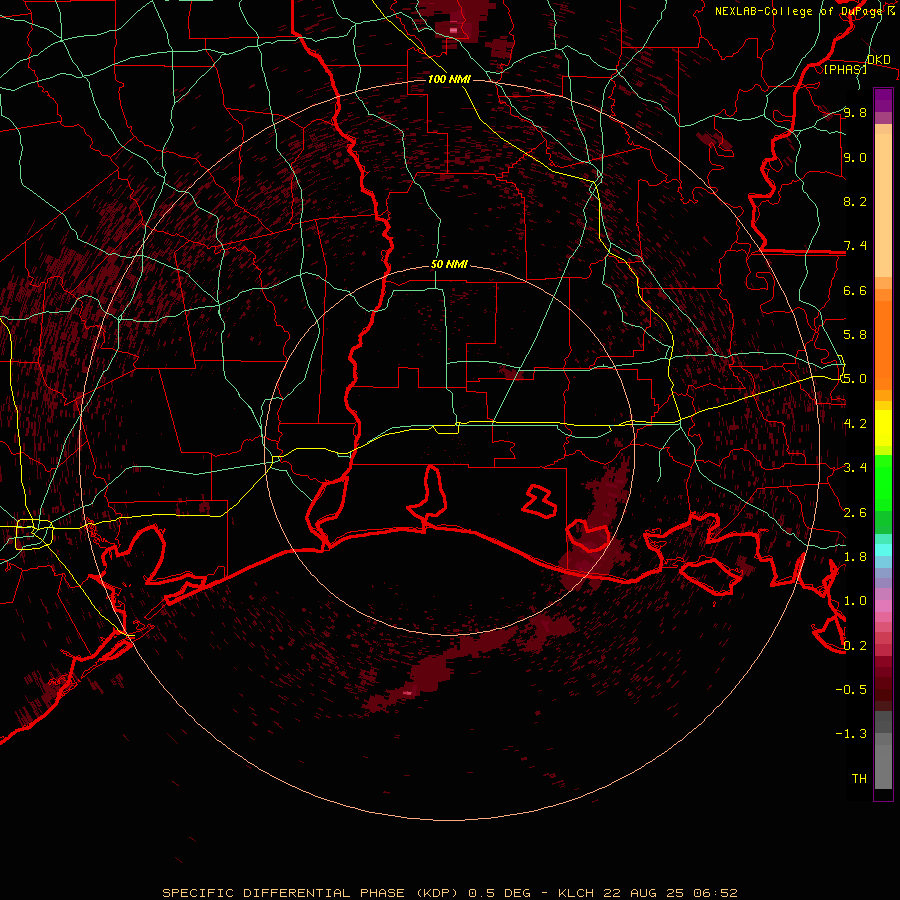Select the 0.2 scale value
Image resolution: width=900 pixels, height=900 pixels.
(x=855, y=646)
